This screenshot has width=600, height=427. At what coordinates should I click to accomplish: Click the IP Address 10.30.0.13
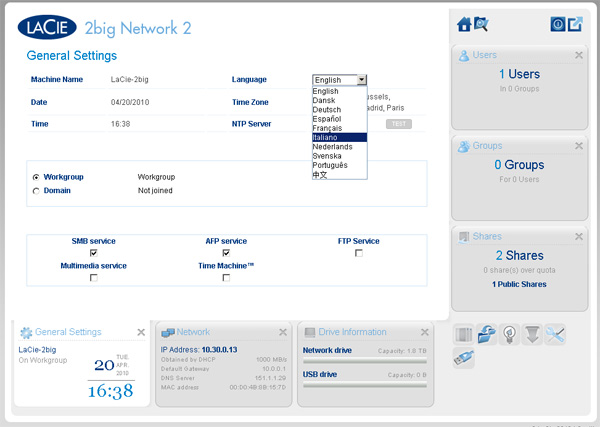(x=219, y=350)
